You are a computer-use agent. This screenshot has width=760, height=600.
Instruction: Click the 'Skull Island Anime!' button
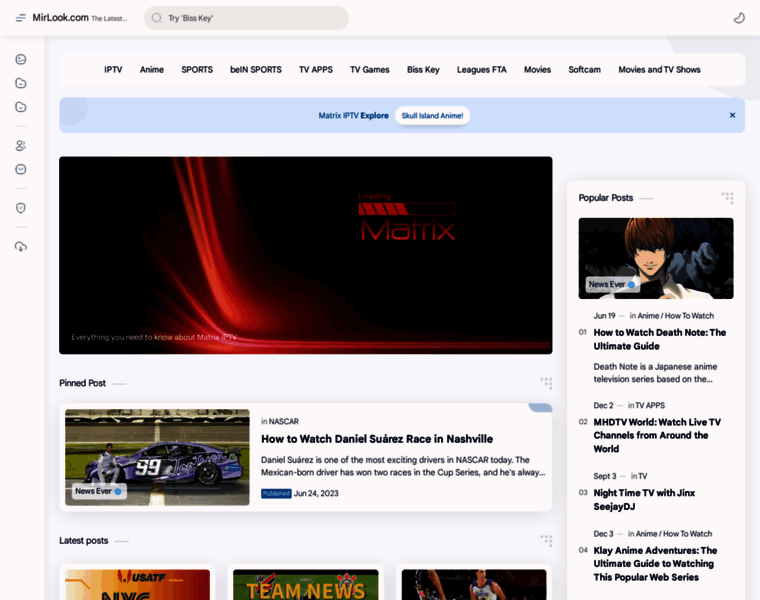tap(432, 115)
